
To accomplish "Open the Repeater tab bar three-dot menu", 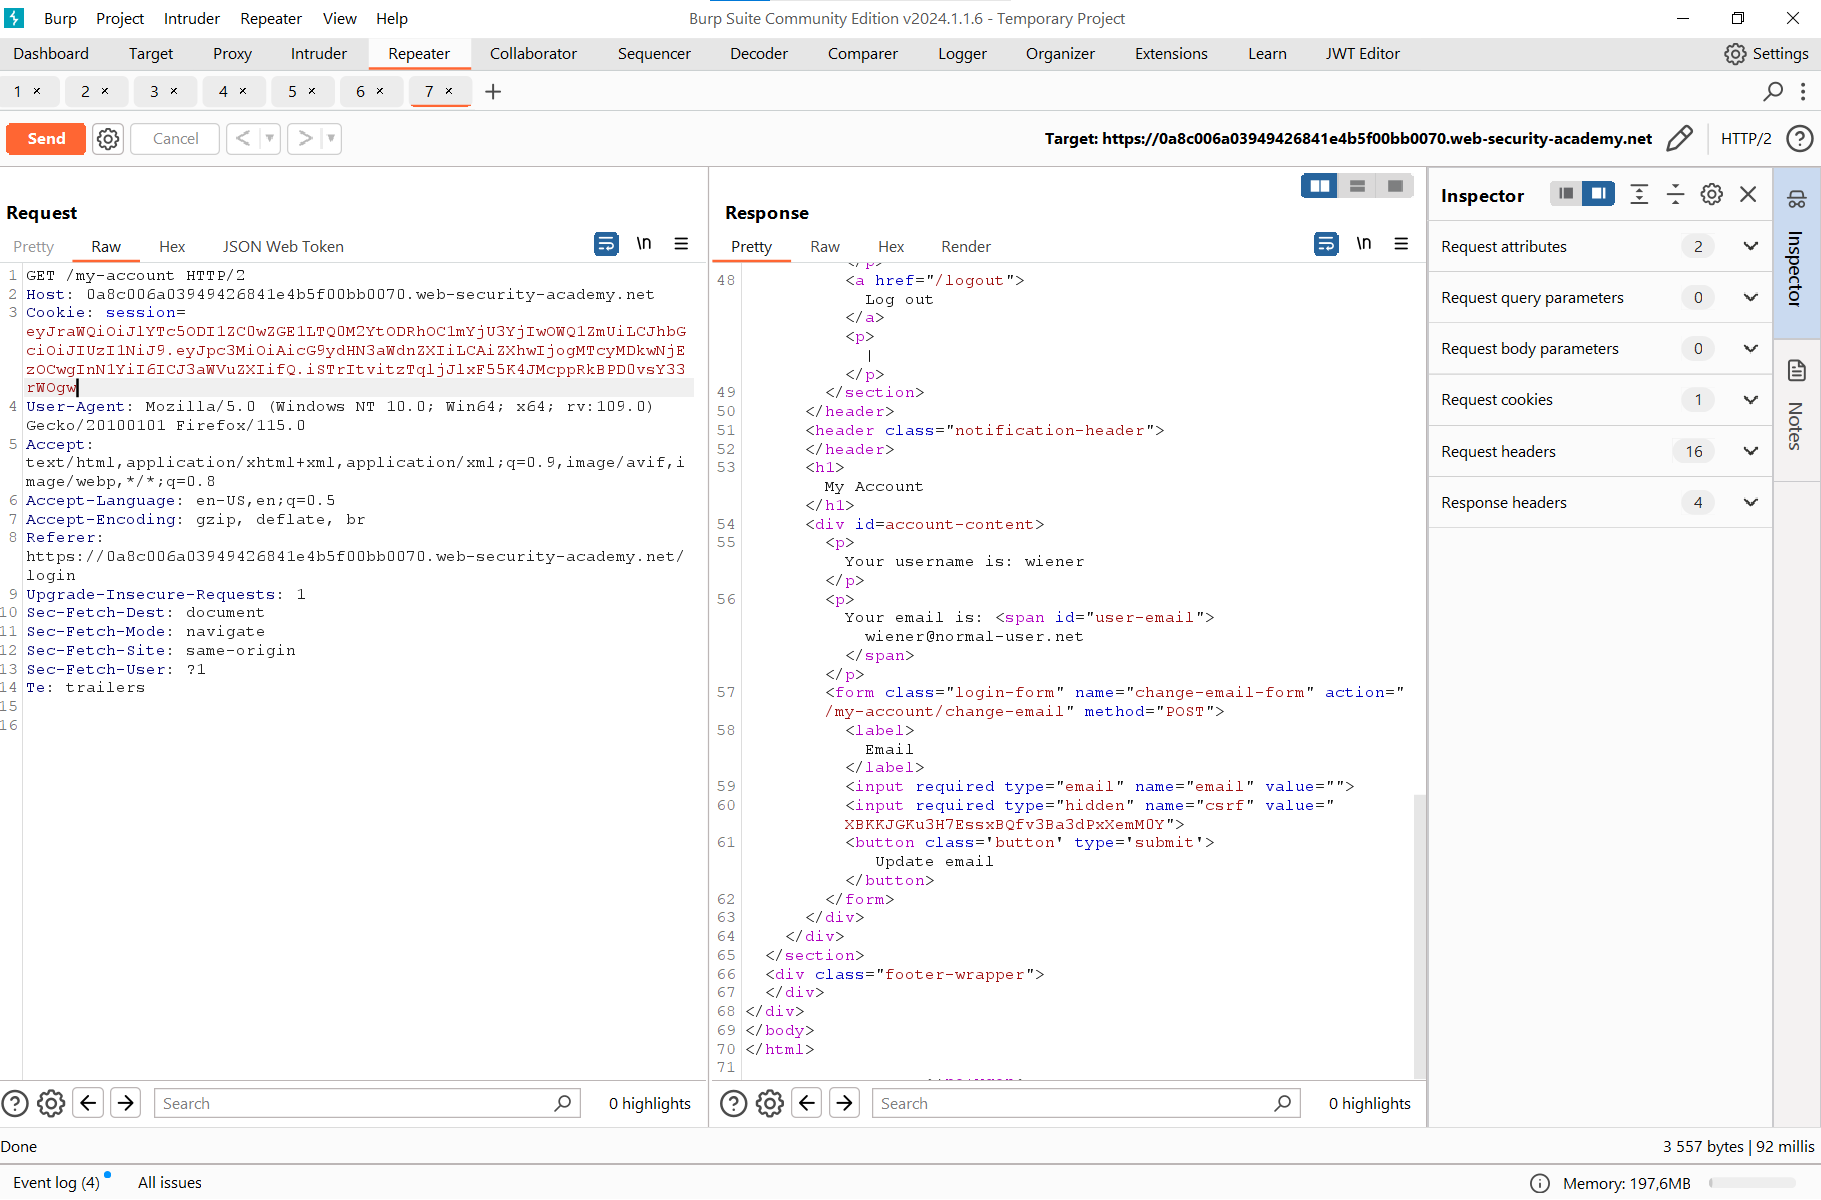I will point(1803,92).
